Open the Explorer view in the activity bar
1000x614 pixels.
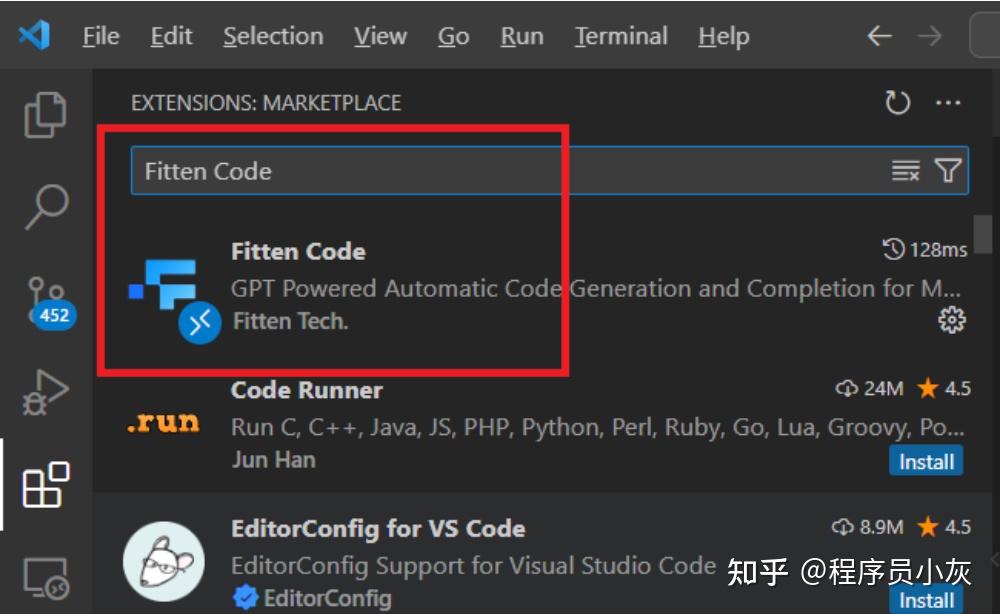(x=44, y=113)
